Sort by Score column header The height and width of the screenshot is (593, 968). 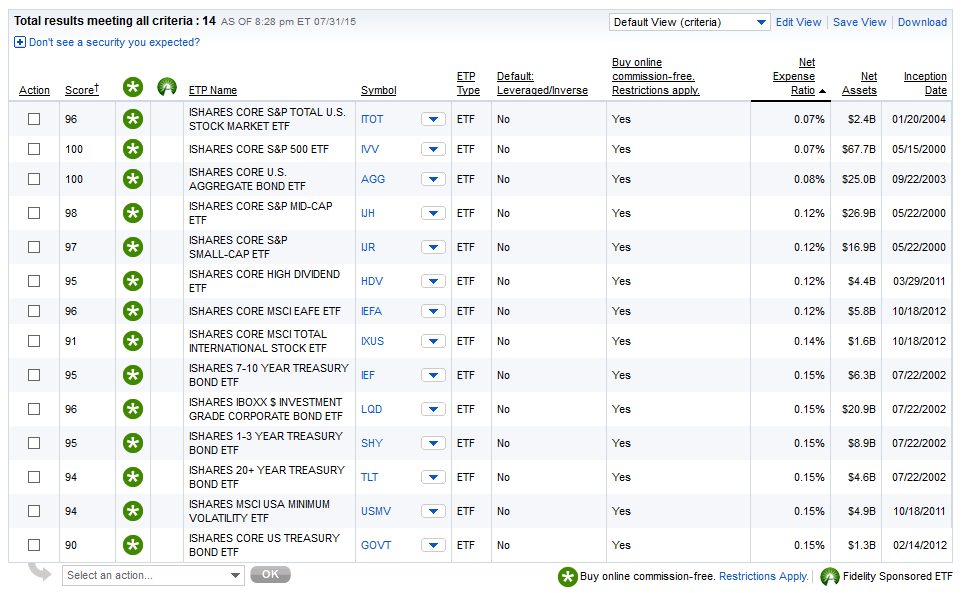tap(81, 90)
